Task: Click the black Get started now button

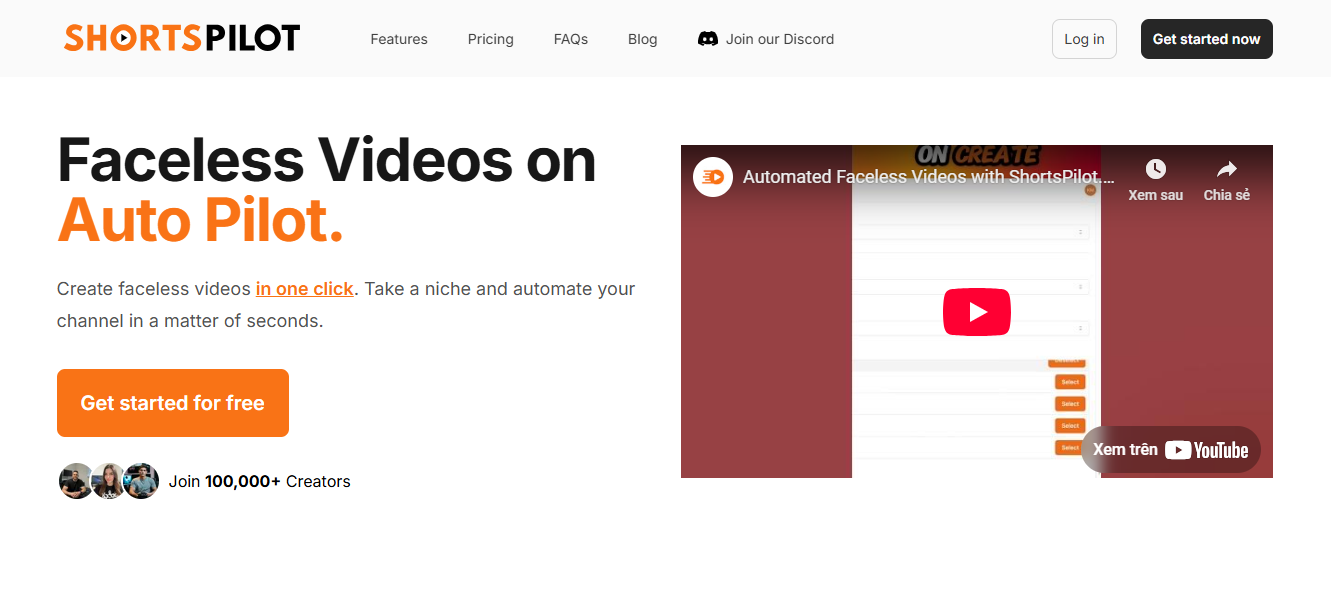Action: [x=1206, y=39]
